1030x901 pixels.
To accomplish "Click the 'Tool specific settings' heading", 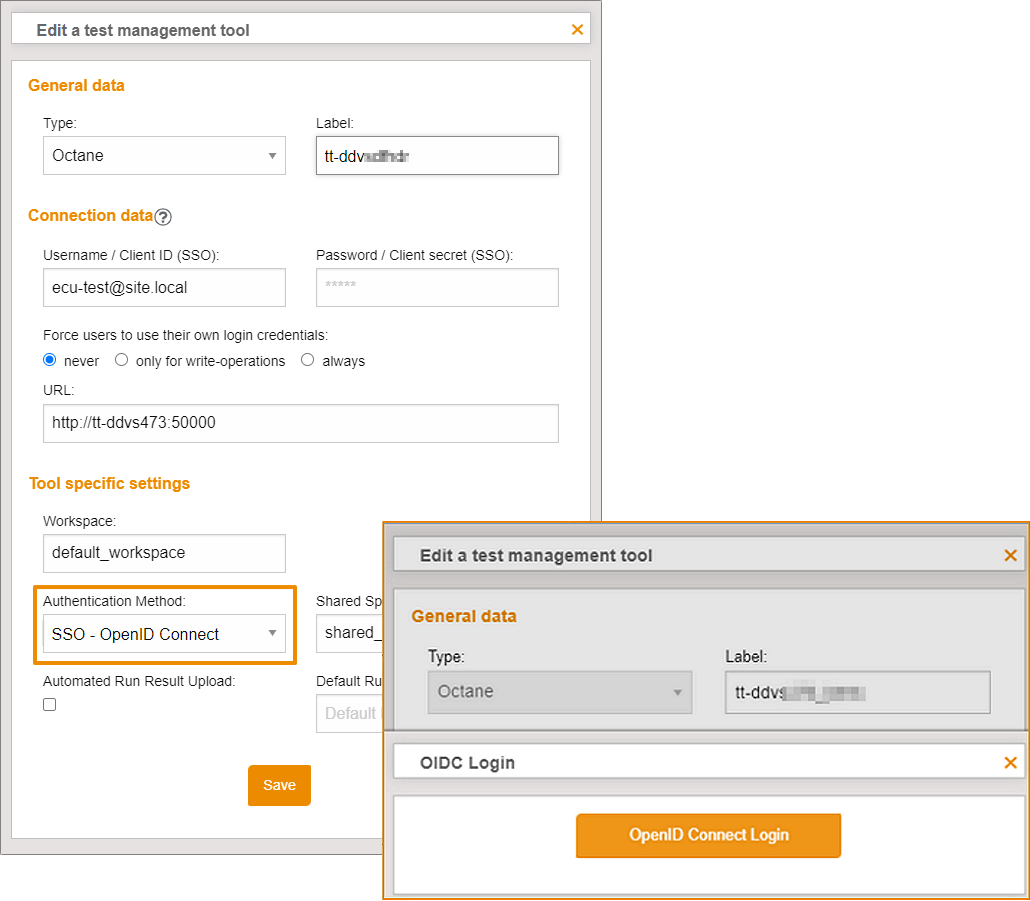I will click(x=110, y=484).
